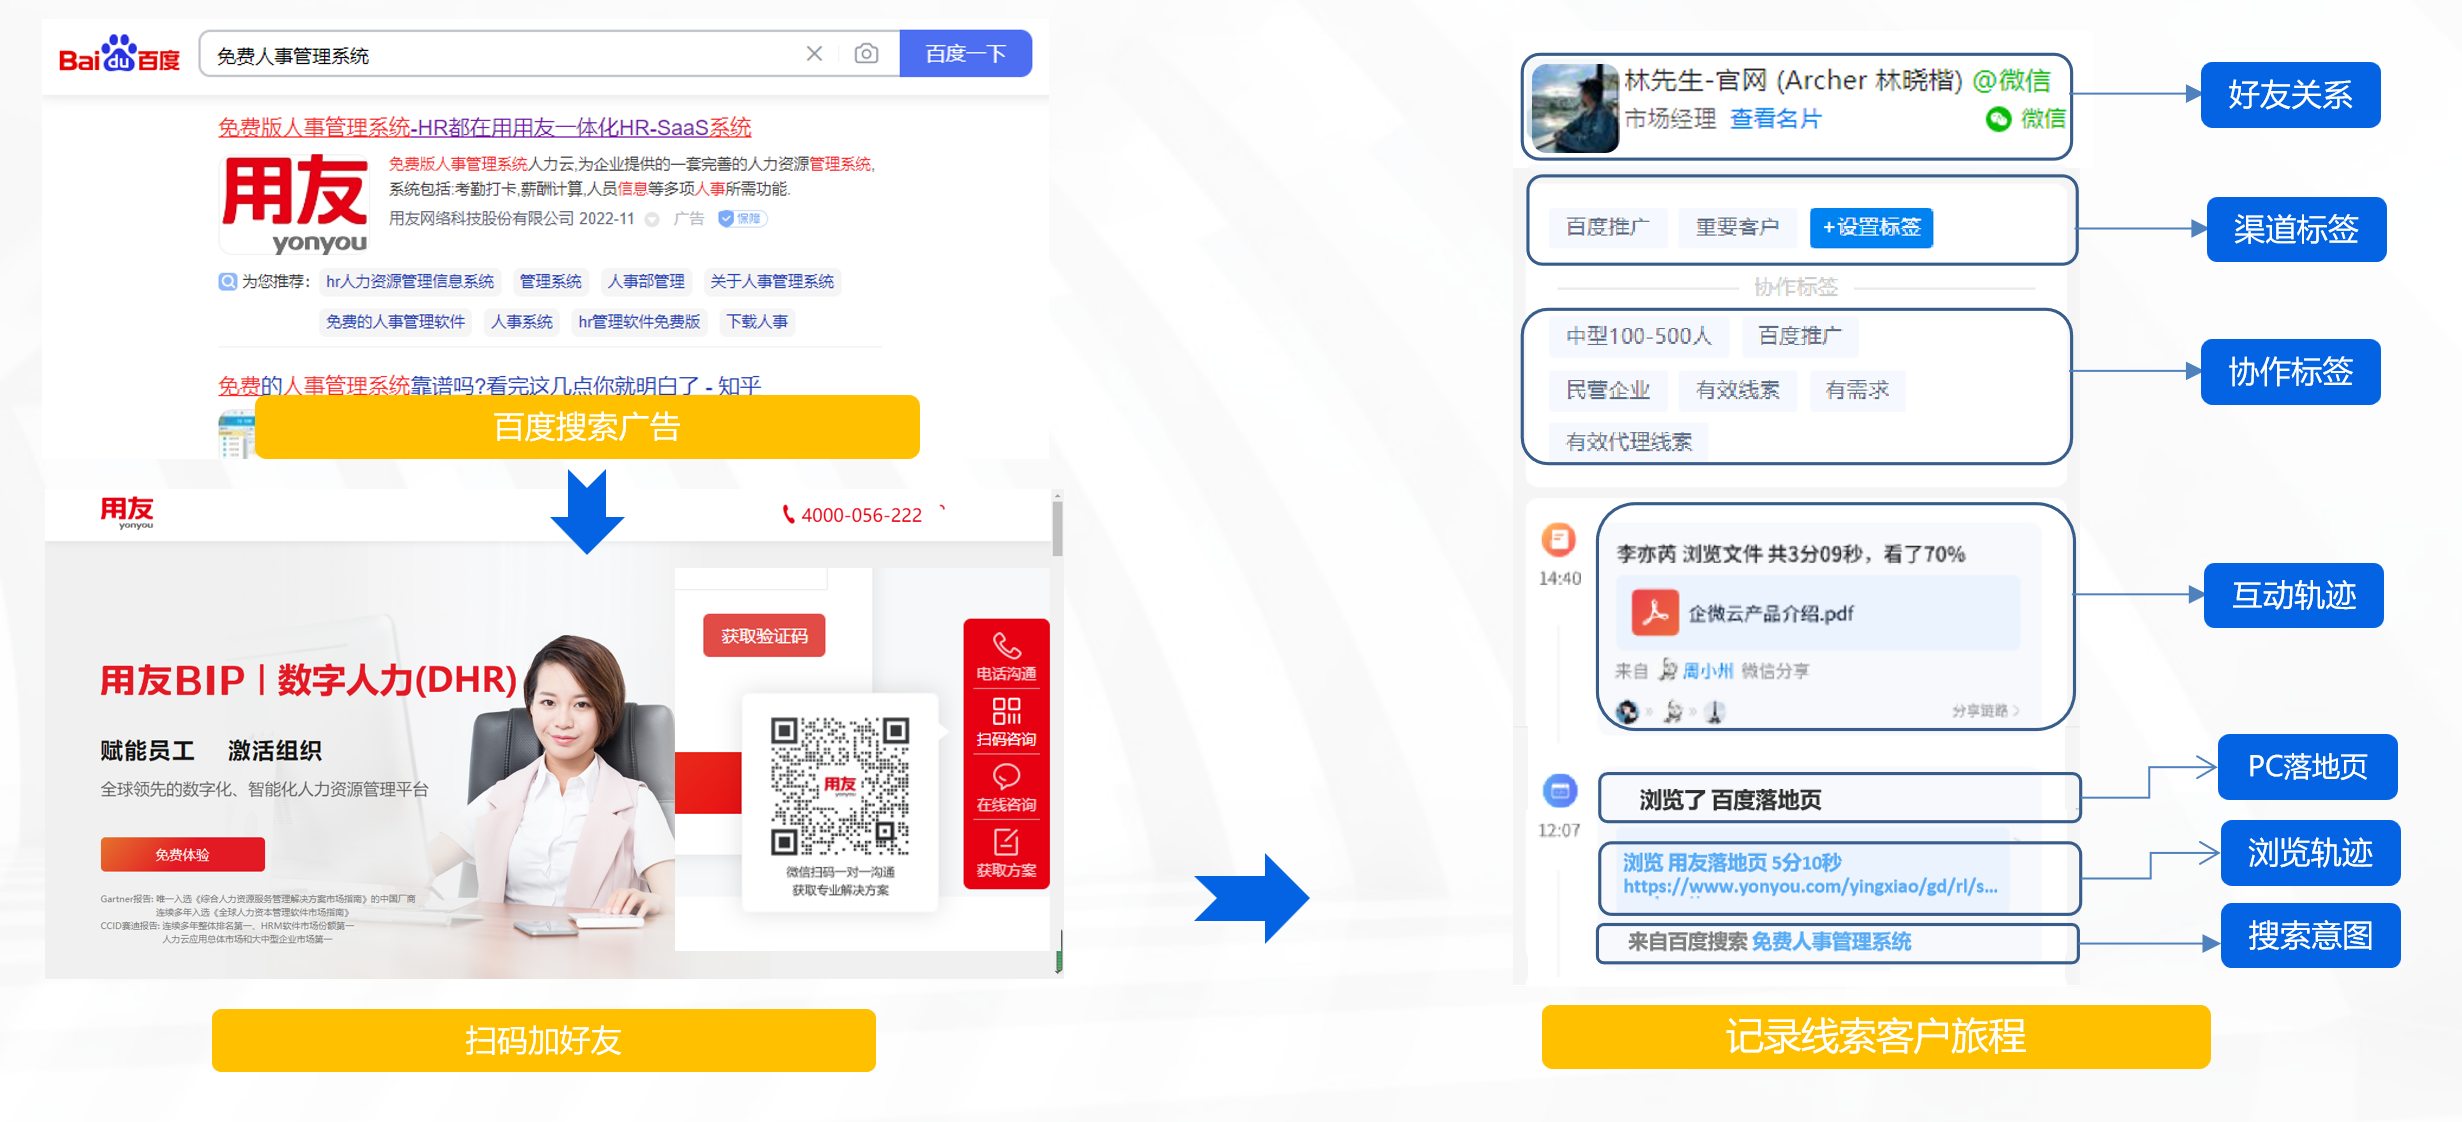Clear the search box with the X icon
The height and width of the screenshot is (1122, 2462).
[814, 54]
